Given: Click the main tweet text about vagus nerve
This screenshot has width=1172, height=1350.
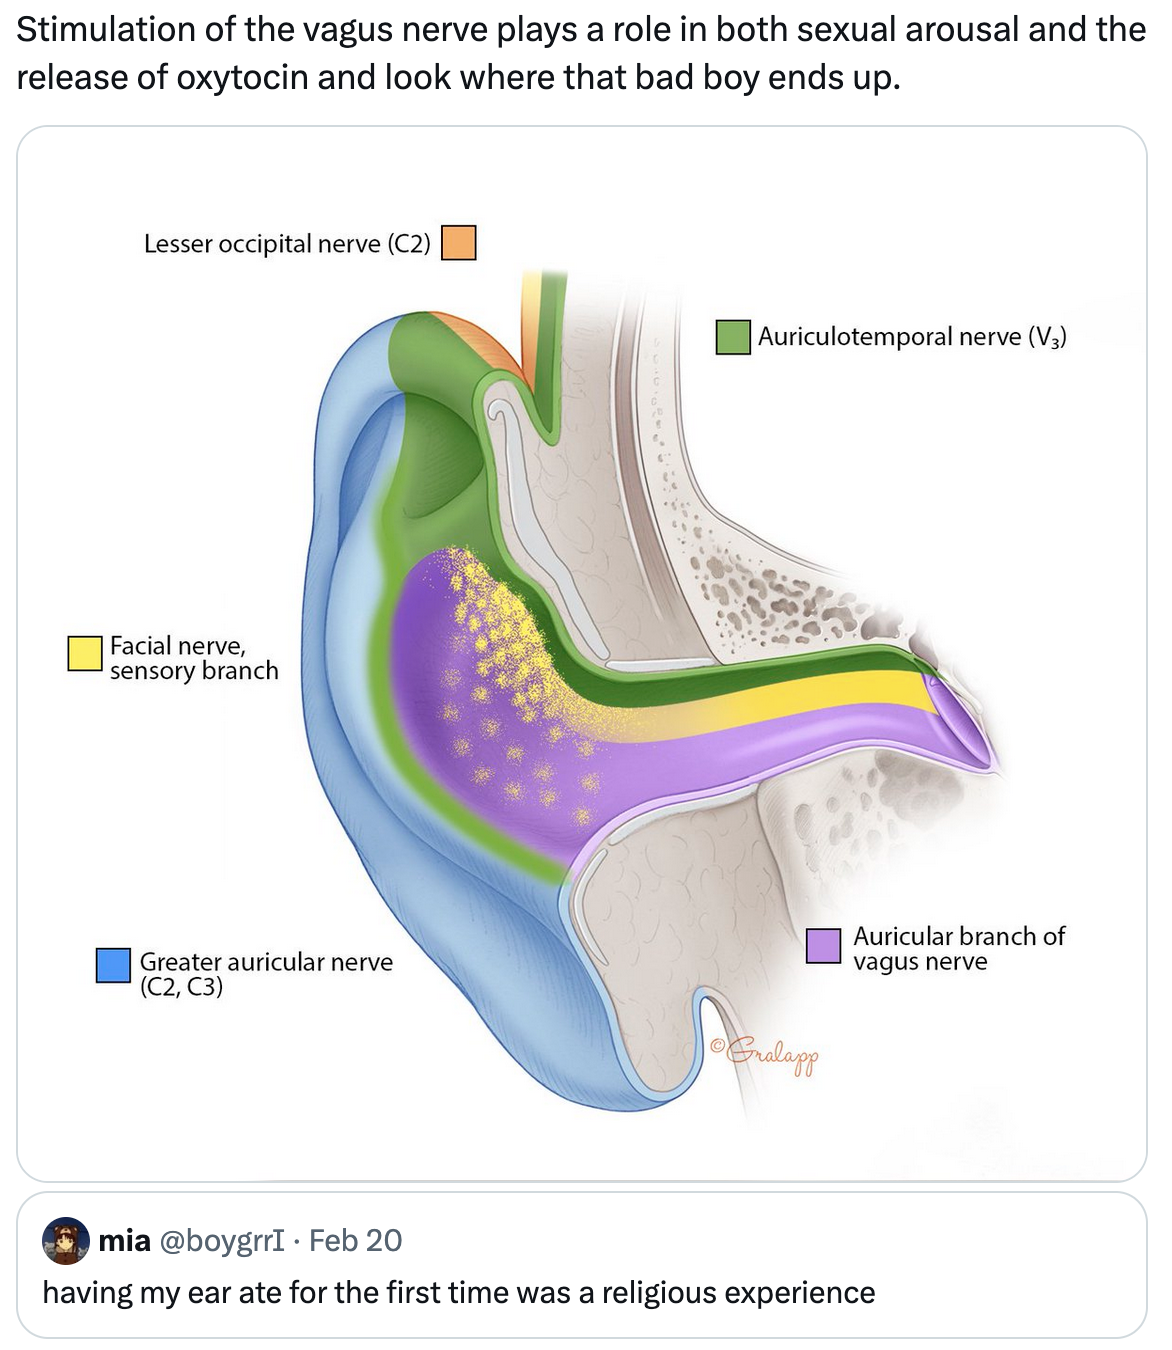Looking at the screenshot, I should point(581,53).
